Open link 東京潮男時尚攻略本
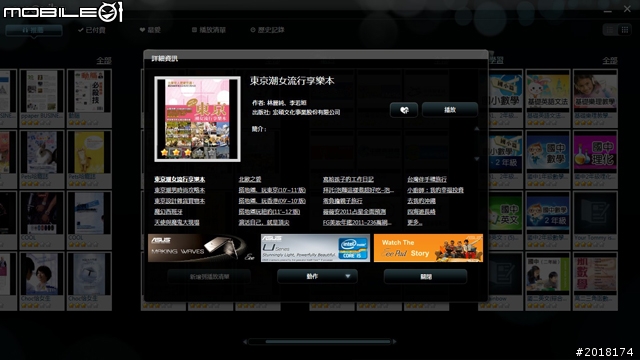Viewport: 640px width, 360px height. tap(180, 190)
